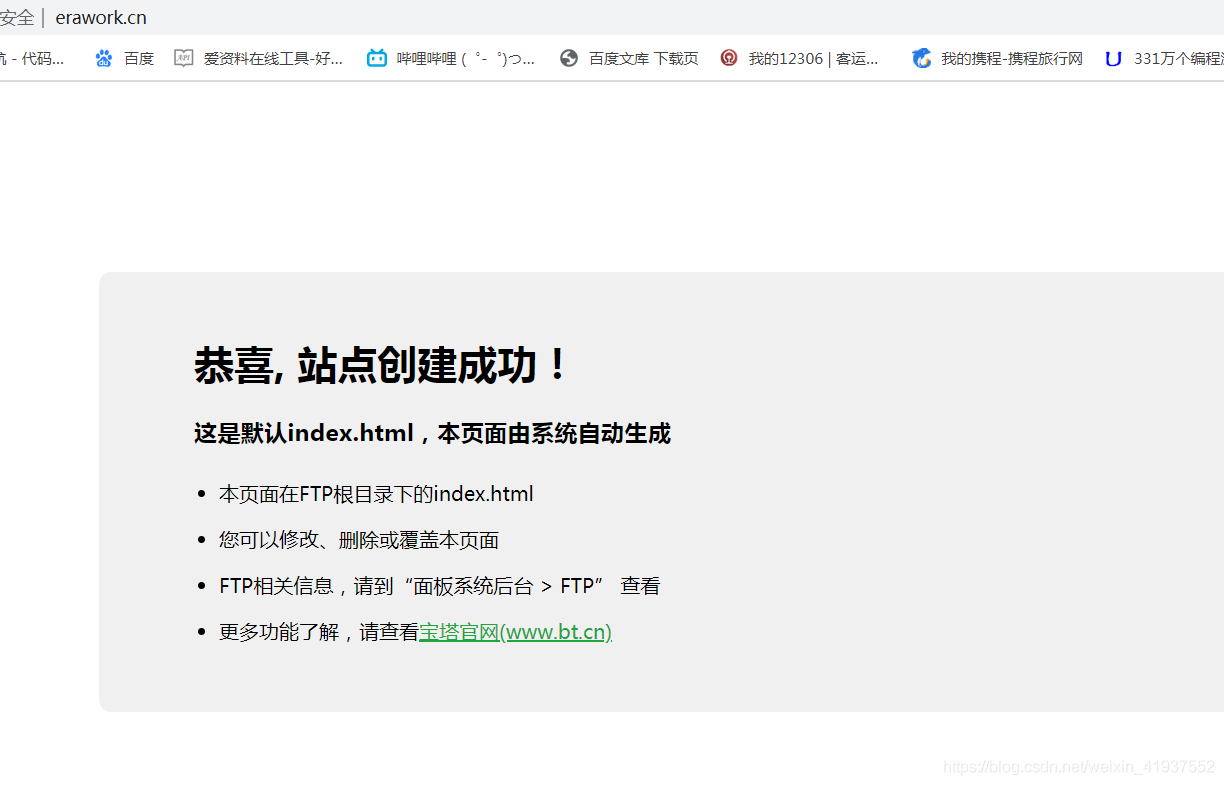Screen dimensions: 1224x785
Task: Open the 百度文库 下载页 bookmark
Action: click(x=644, y=58)
